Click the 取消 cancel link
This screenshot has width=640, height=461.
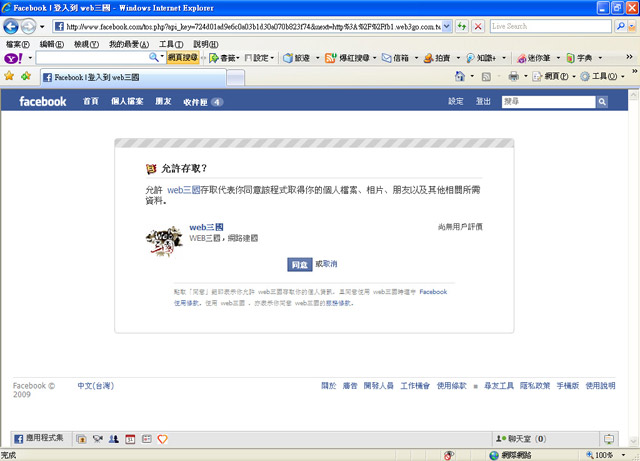point(330,264)
